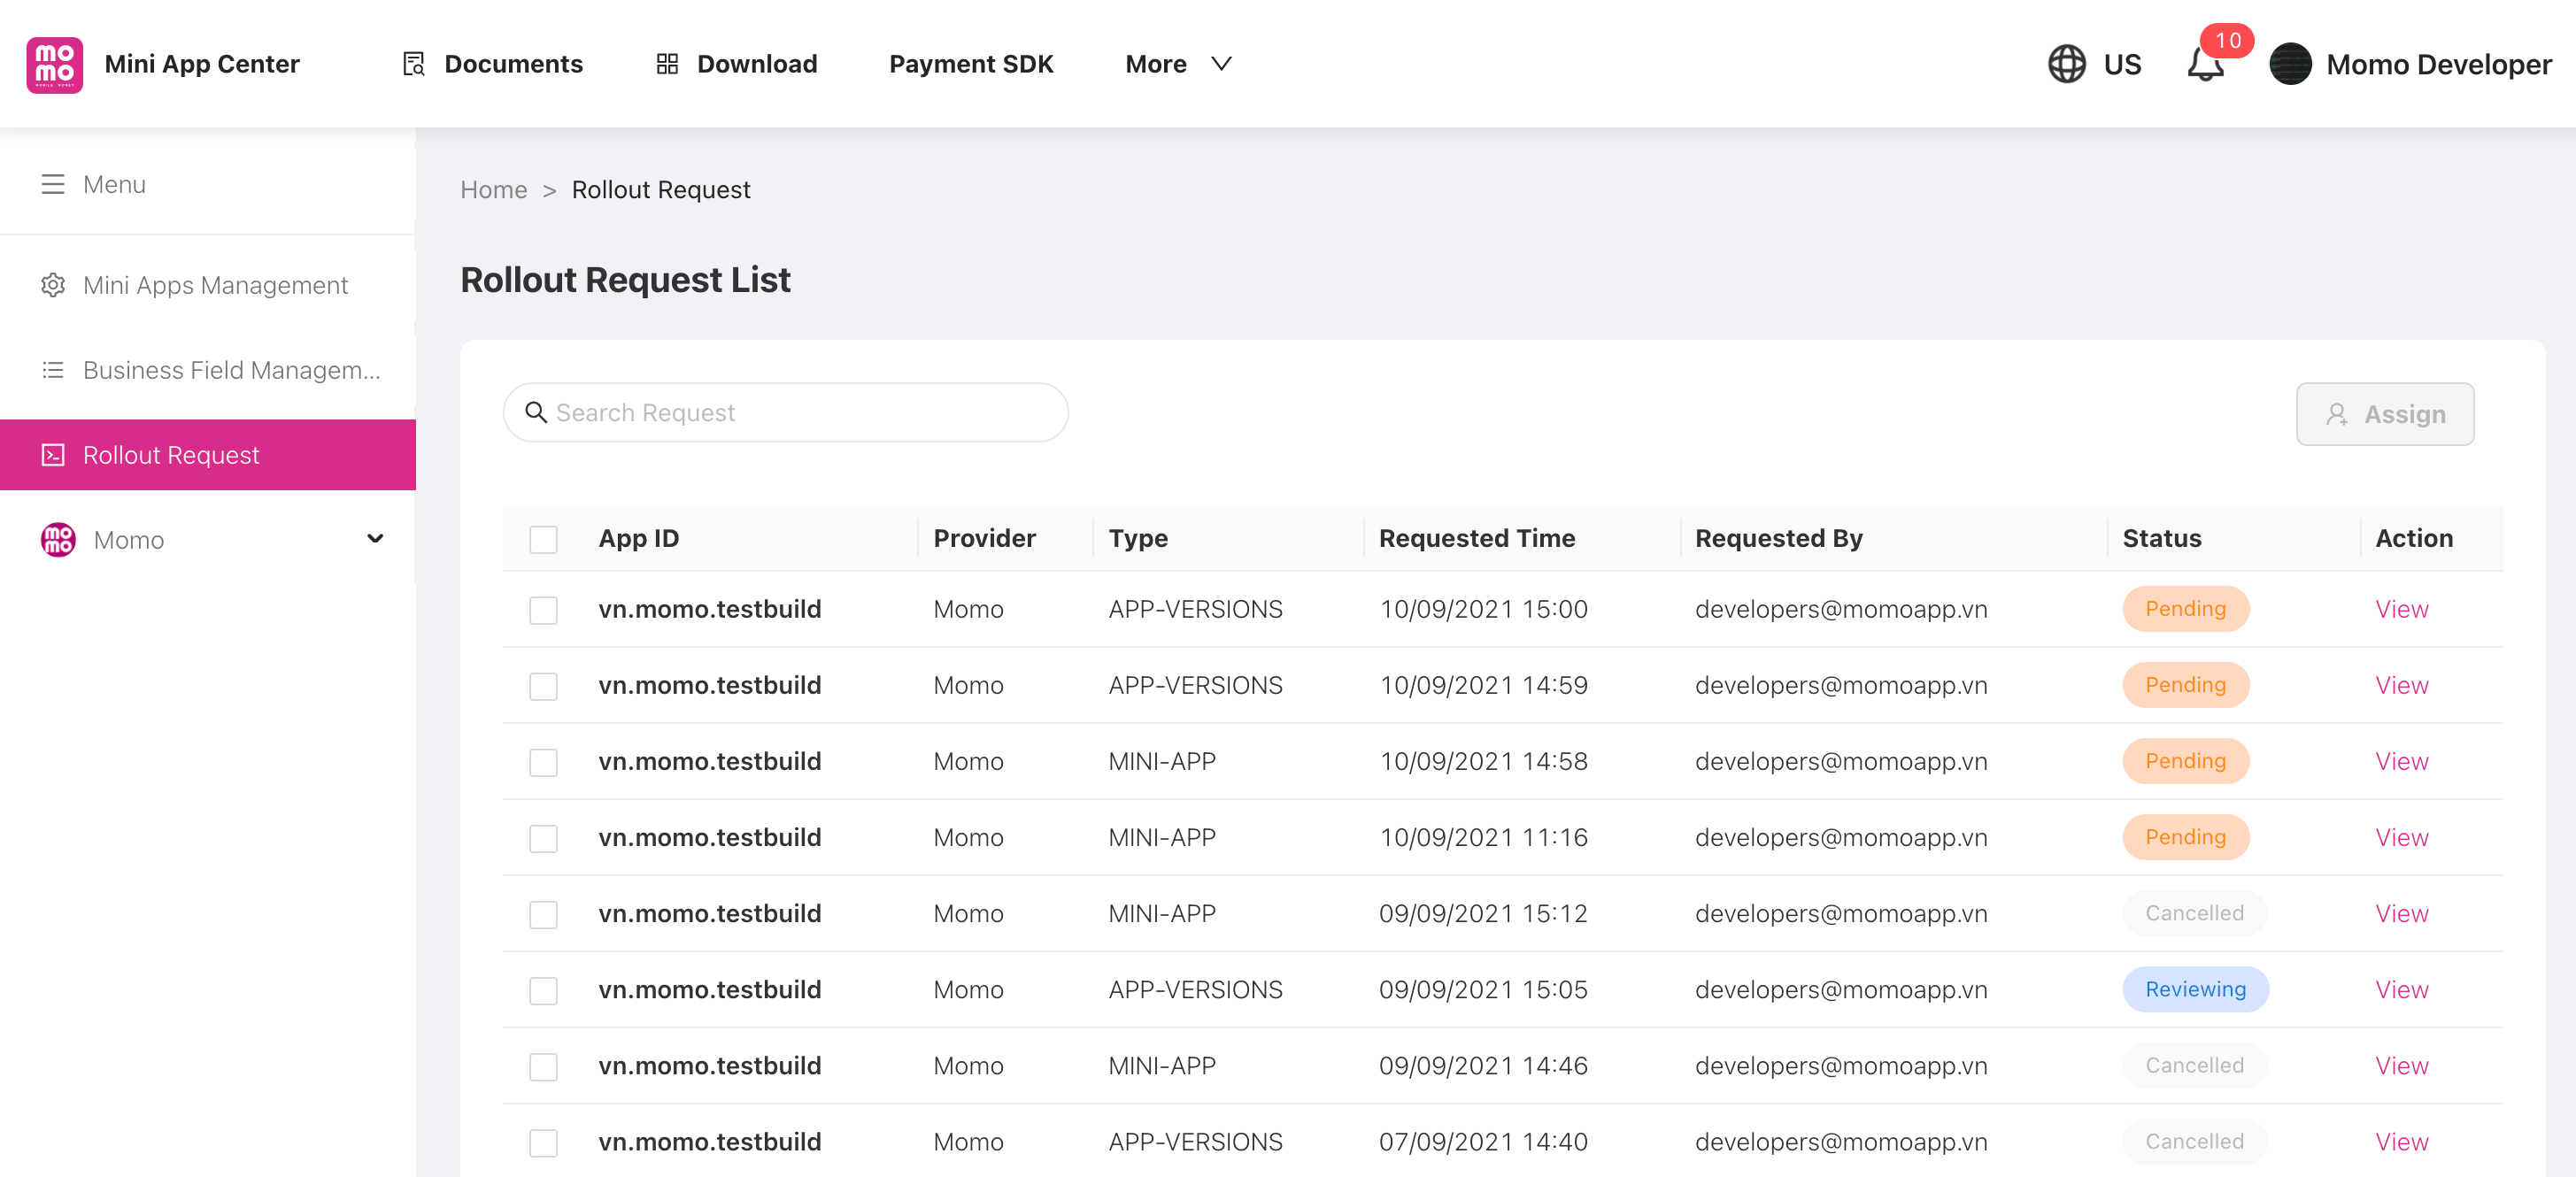This screenshot has width=2576, height=1177.
Task: Open the Documents nav item
Action: [x=492, y=64]
